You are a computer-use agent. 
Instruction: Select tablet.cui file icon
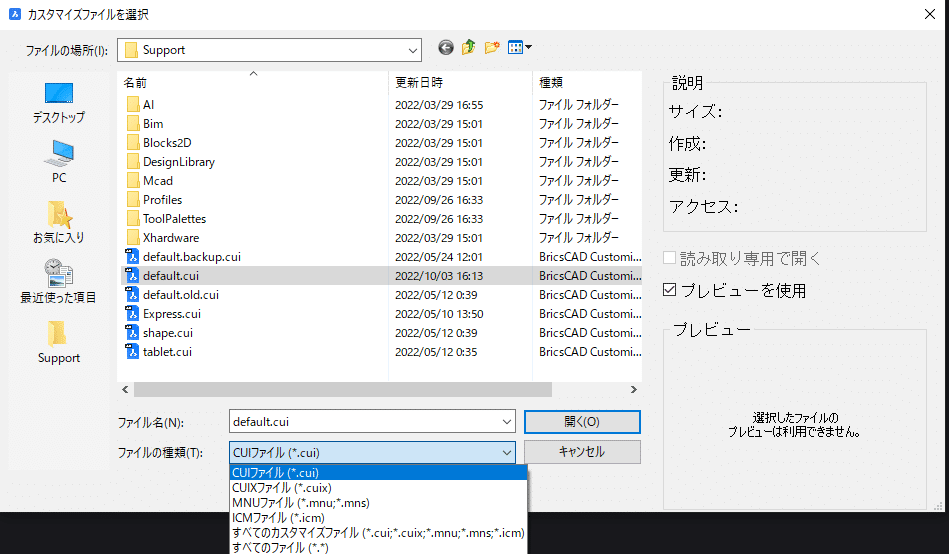132,352
